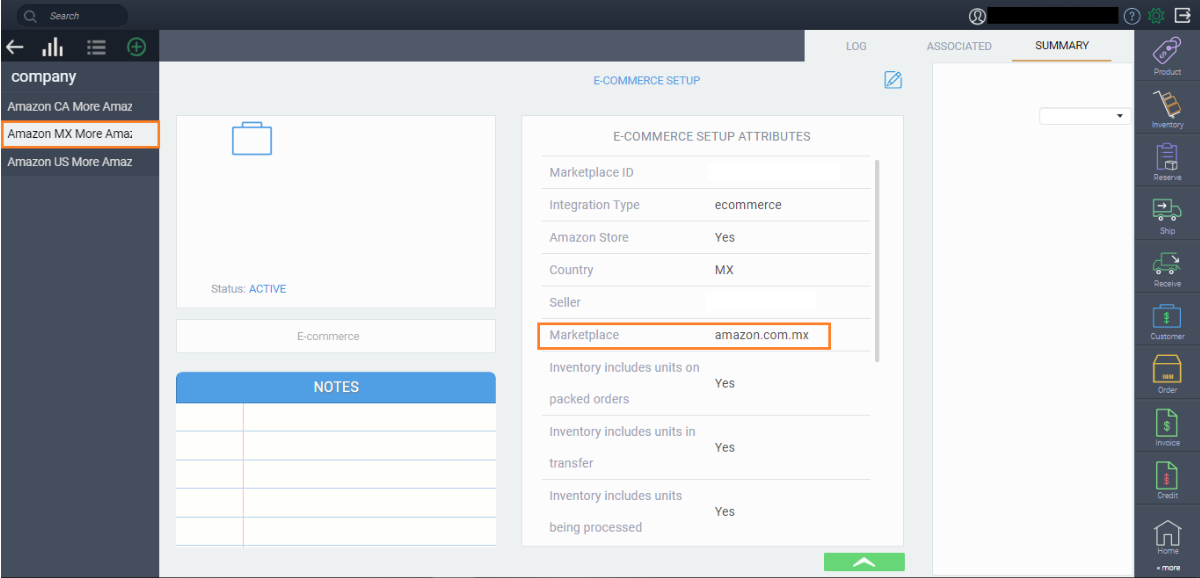
Task: Click the Seller label
Action: point(565,302)
